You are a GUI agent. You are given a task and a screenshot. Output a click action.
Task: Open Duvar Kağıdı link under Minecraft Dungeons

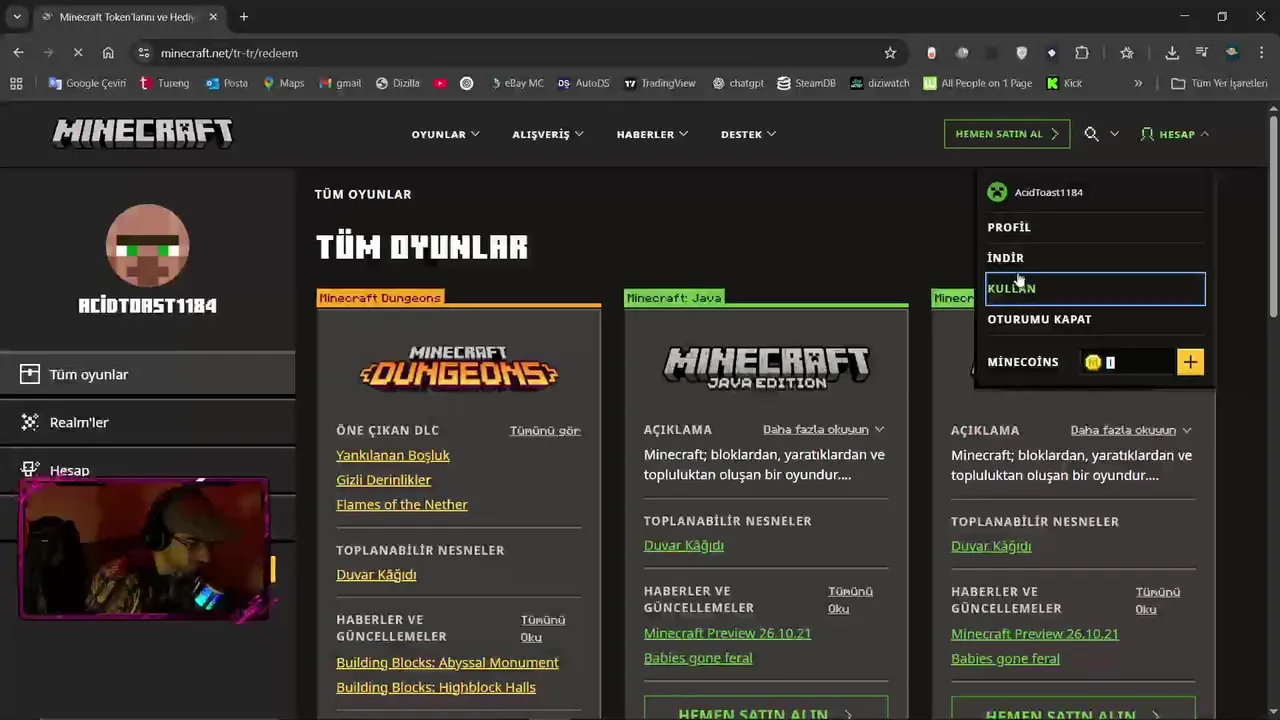coord(376,574)
